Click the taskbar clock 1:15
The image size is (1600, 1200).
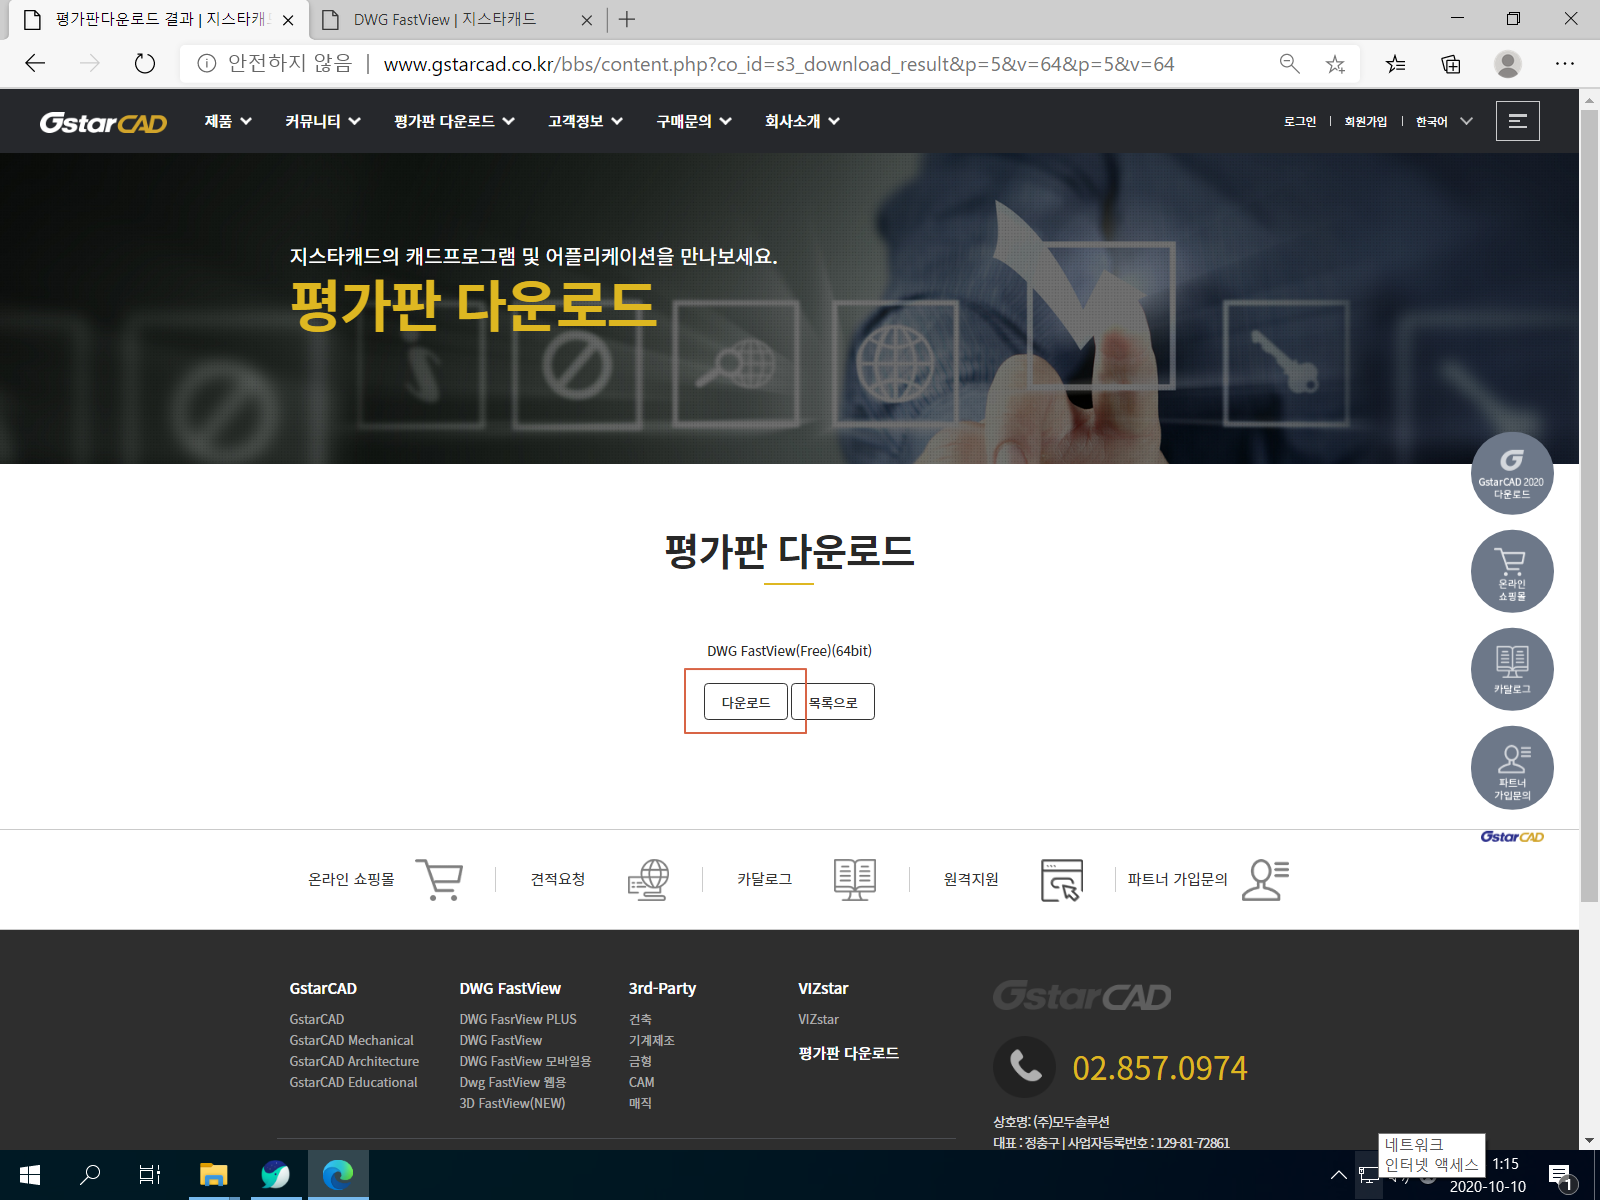click(1505, 1164)
